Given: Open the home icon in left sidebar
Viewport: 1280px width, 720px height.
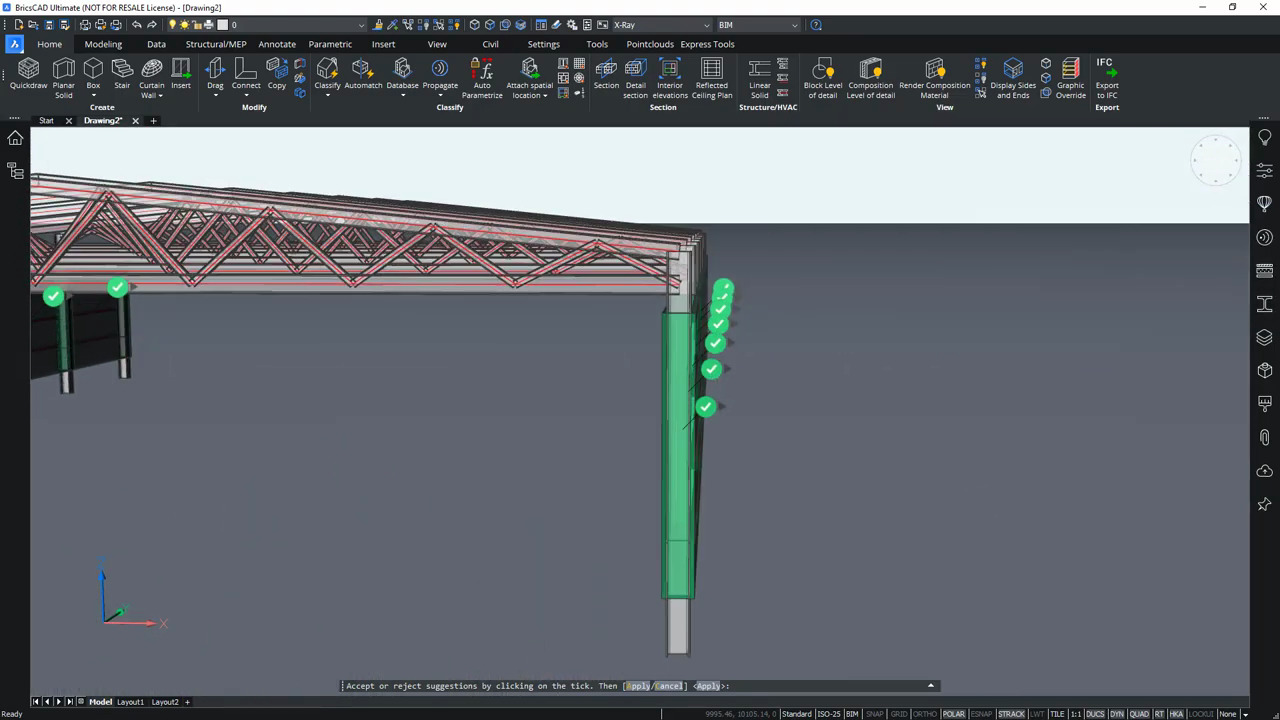Looking at the screenshot, I should pyautogui.click(x=15, y=138).
